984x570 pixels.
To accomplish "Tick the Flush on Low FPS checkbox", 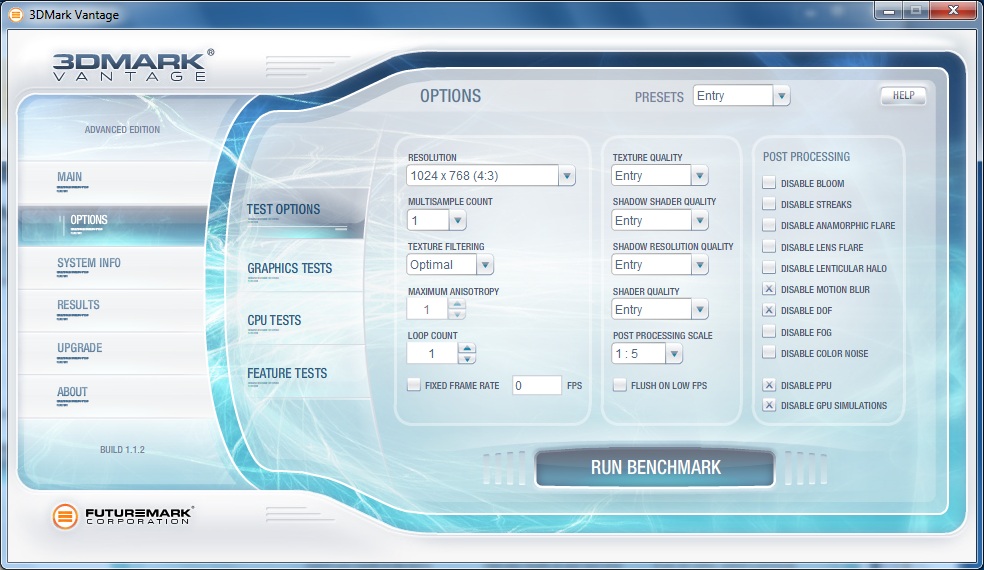I will click(x=620, y=385).
